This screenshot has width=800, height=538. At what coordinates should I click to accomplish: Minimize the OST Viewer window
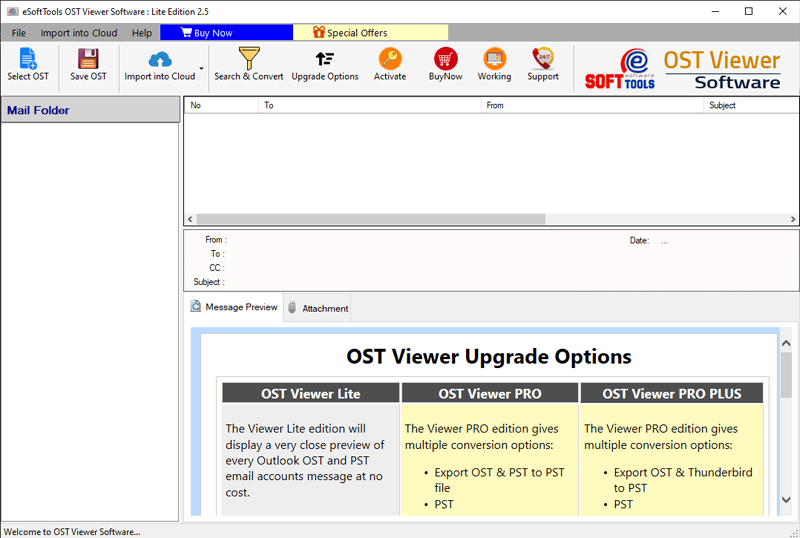tap(715, 11)
